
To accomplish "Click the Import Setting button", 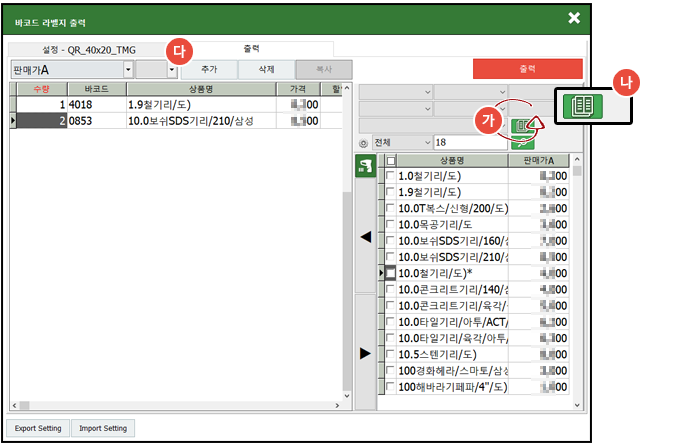I will 103,428.
